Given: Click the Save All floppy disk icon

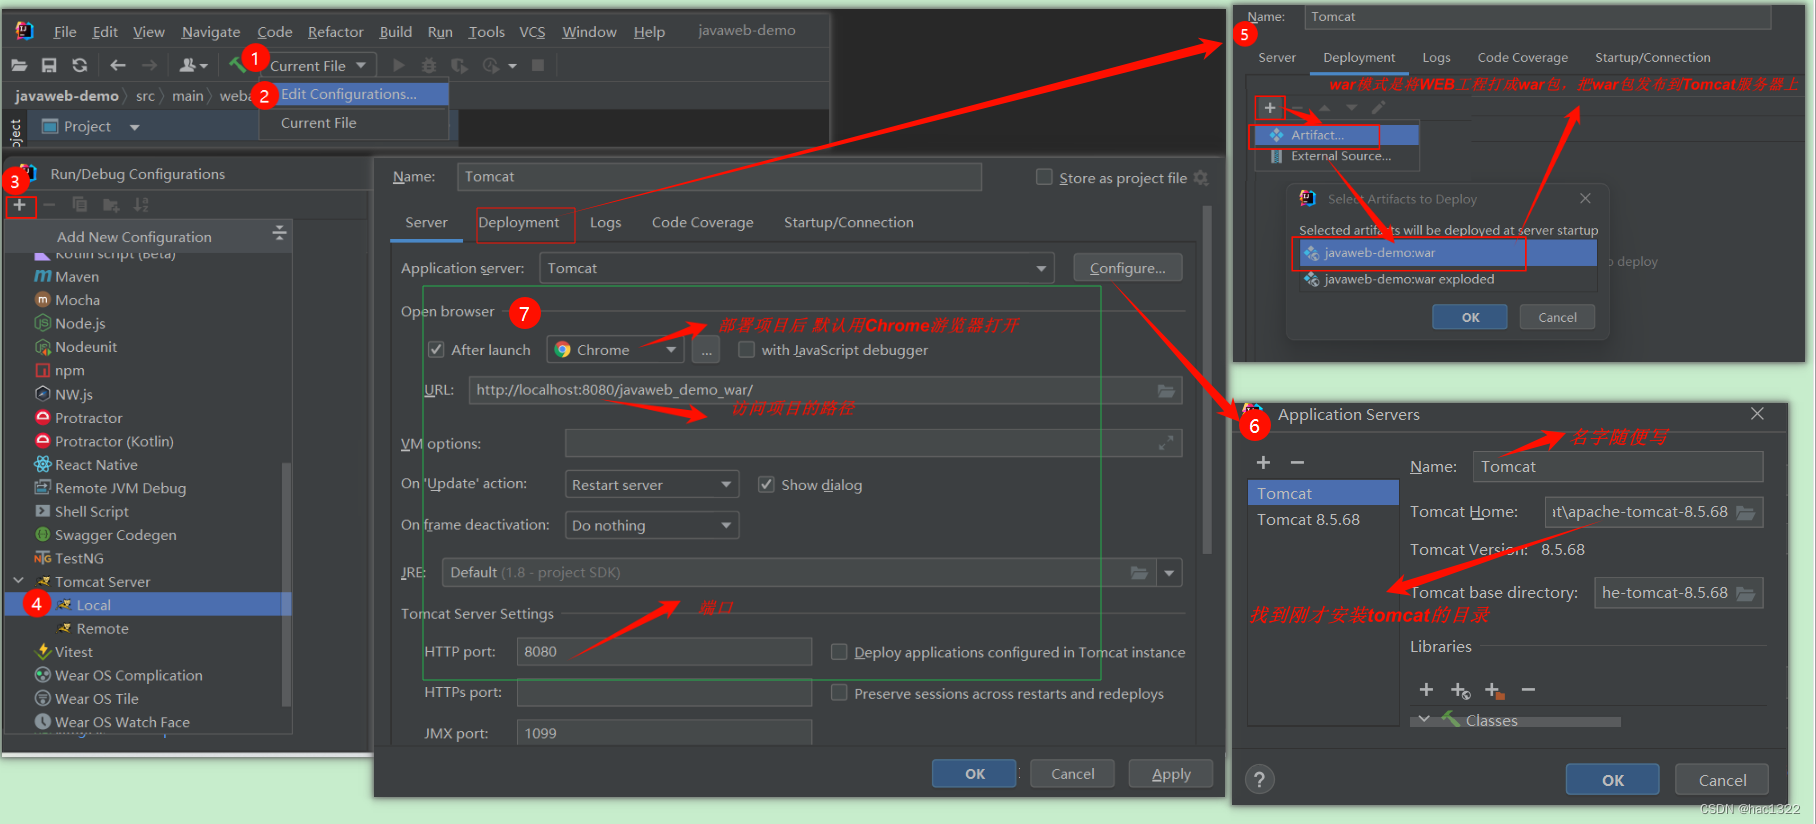Looking at the screenshot, I should pyautogui.click(x=49, y=65).
